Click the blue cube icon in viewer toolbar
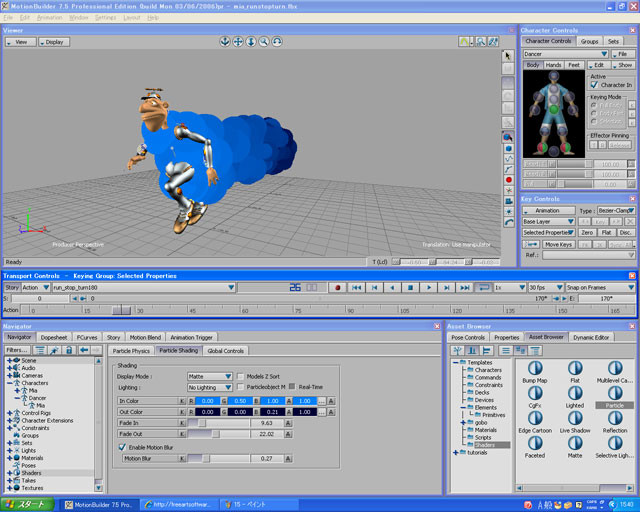Image resolution: width=640 pixels, height=512 pixels. click(x=508, y=148)
